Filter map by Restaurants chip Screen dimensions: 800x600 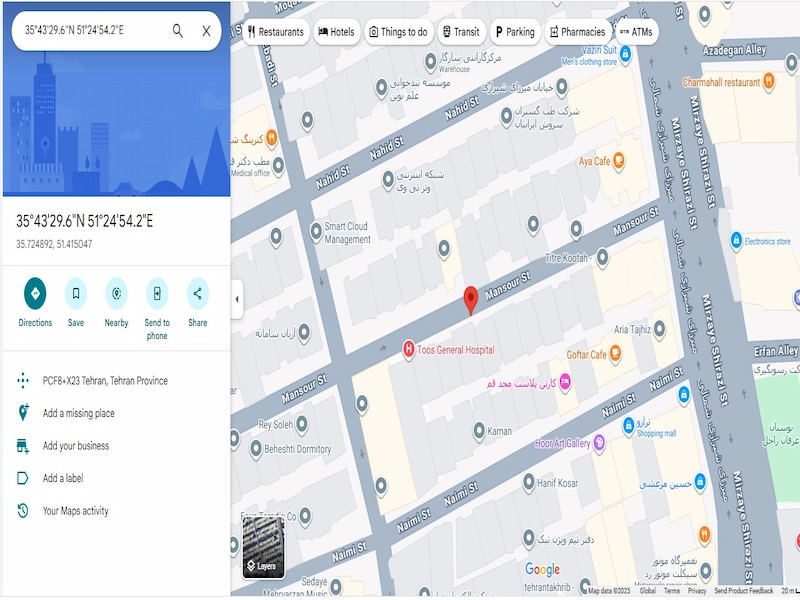point(276,32)
